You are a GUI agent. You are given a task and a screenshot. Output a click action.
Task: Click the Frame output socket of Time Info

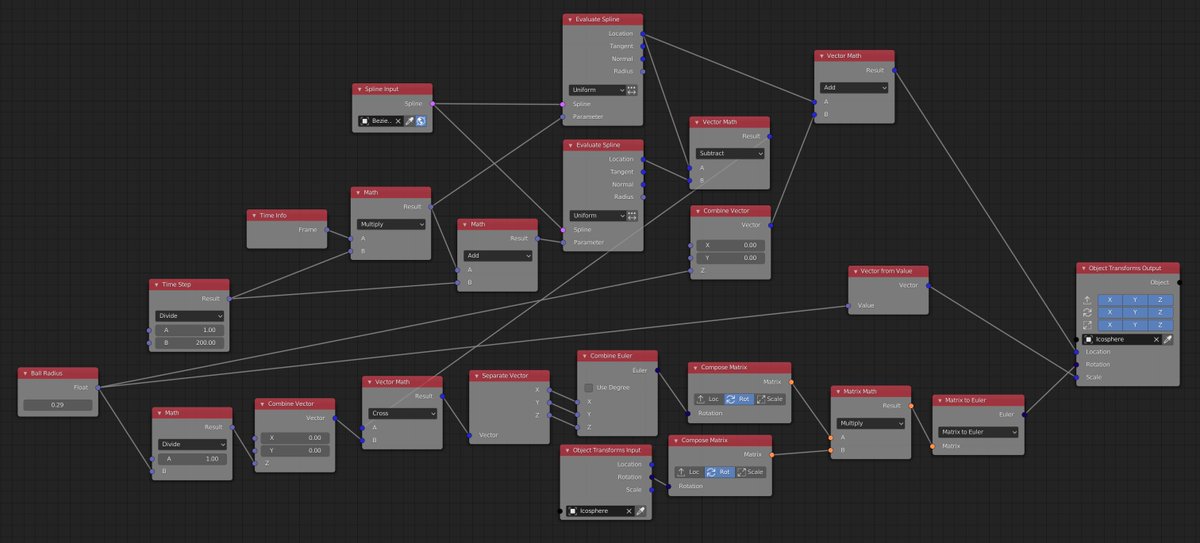coord(327,229)
